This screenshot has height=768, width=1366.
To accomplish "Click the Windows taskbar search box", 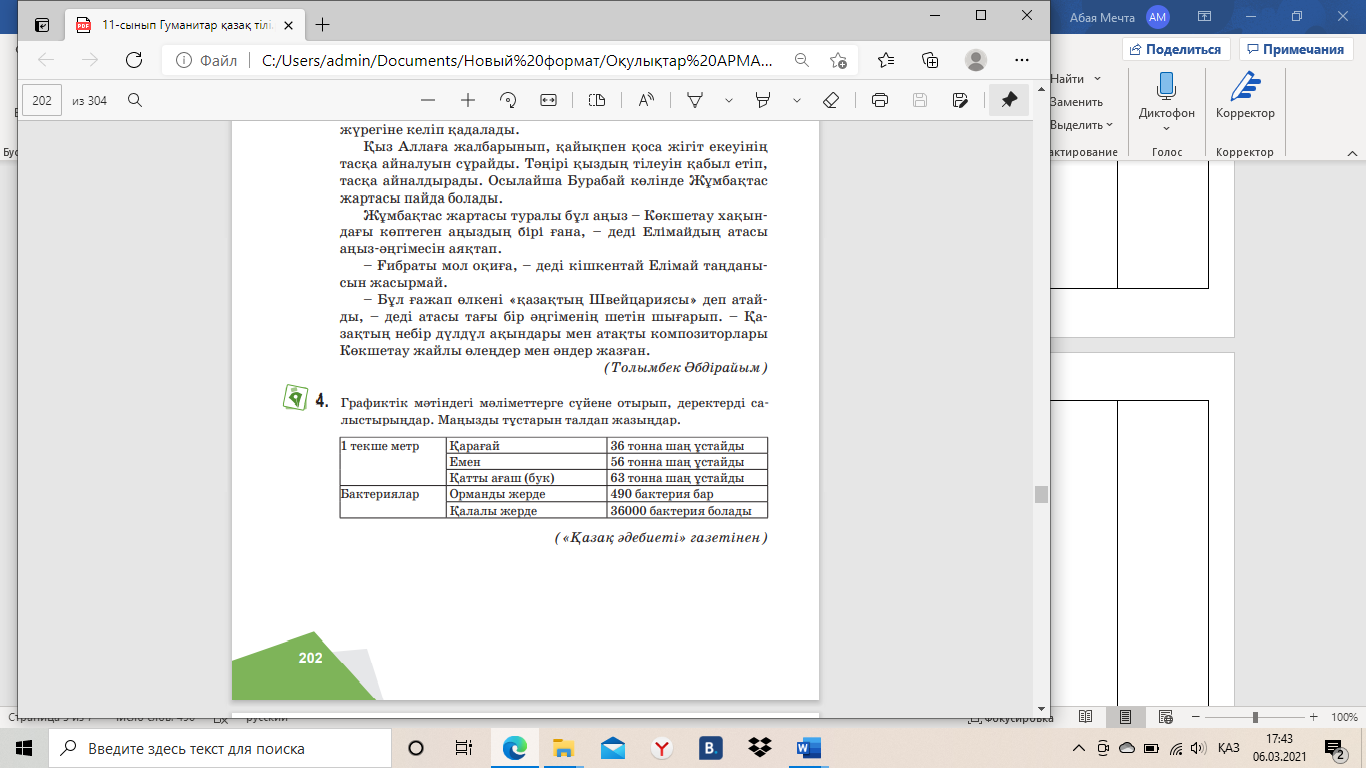I will point(218,748).
